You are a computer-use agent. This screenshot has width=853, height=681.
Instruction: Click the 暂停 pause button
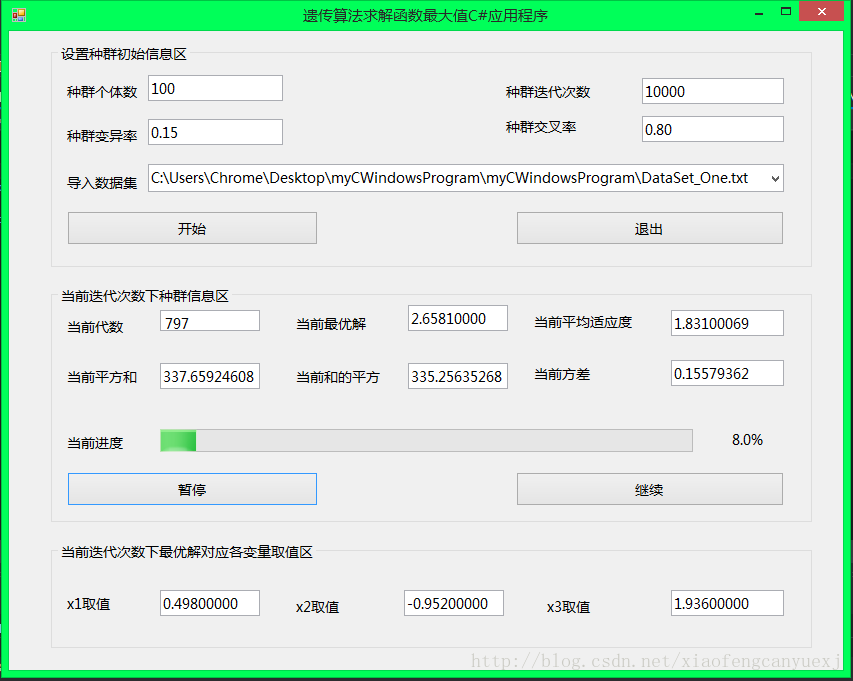[192, 489]
